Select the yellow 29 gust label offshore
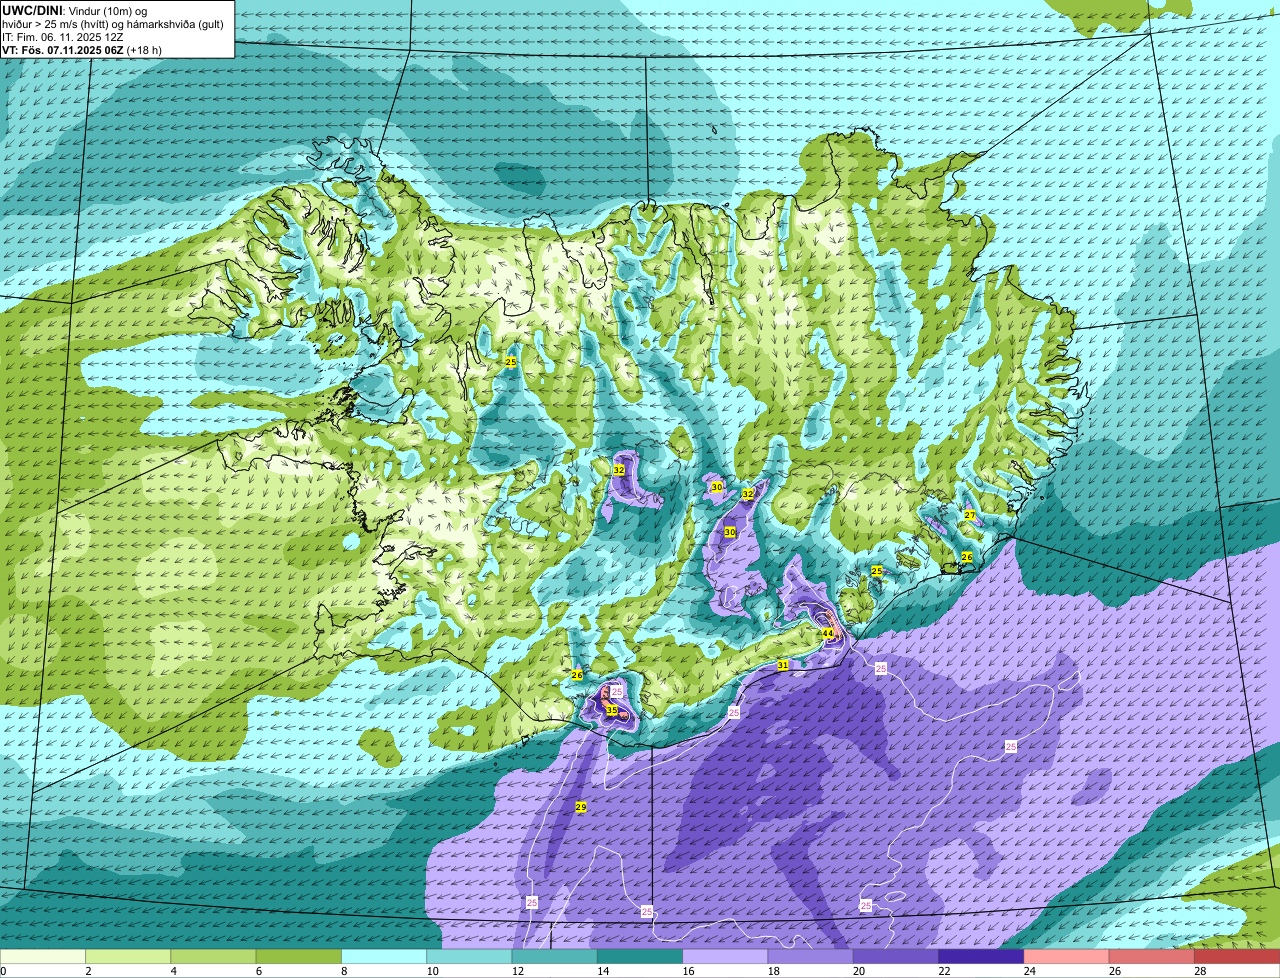Viewport: 1280px width, 978px height. tap(581, 807)
